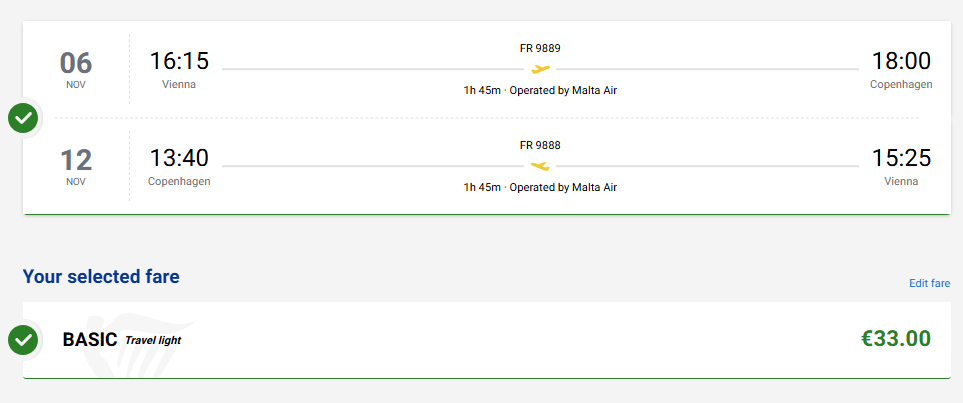Click the 15:25 Vienna arrival time
This screenshot has width=963, height=403.
pos(901,158)
